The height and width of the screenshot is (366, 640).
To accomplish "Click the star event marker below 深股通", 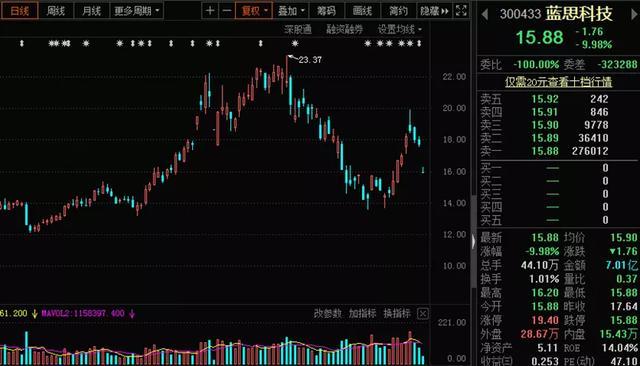I will [295, 43].
